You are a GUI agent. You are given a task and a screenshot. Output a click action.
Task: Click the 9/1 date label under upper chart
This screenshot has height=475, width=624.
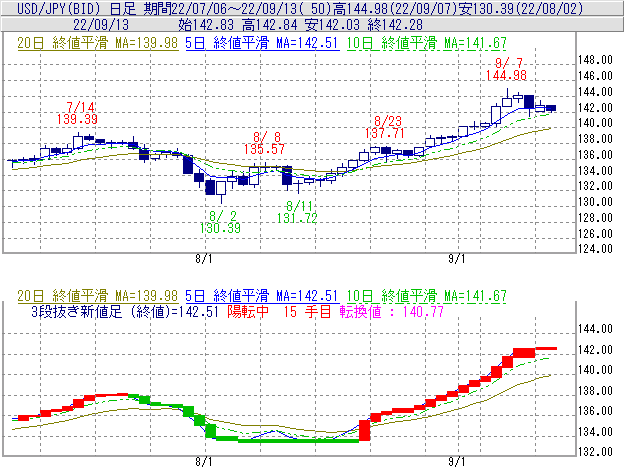pos(456,259)
